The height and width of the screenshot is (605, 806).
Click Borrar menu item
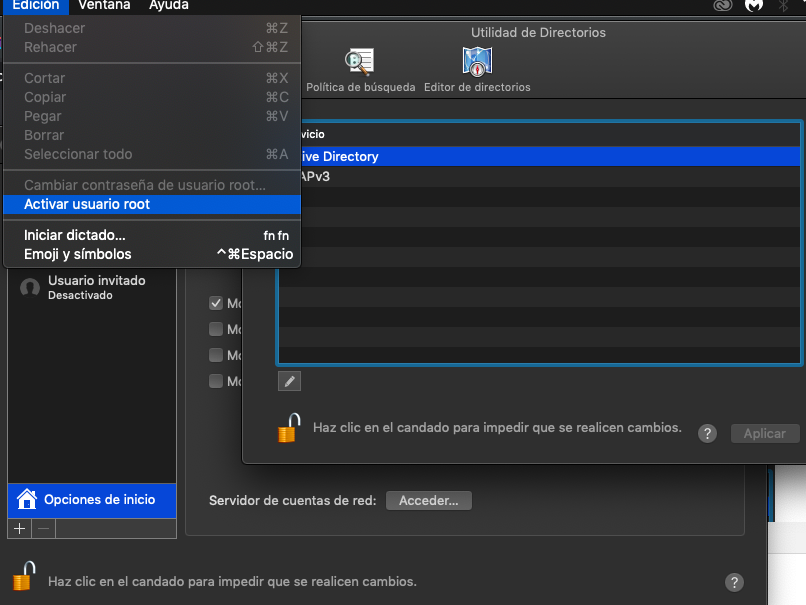point(152,135)
